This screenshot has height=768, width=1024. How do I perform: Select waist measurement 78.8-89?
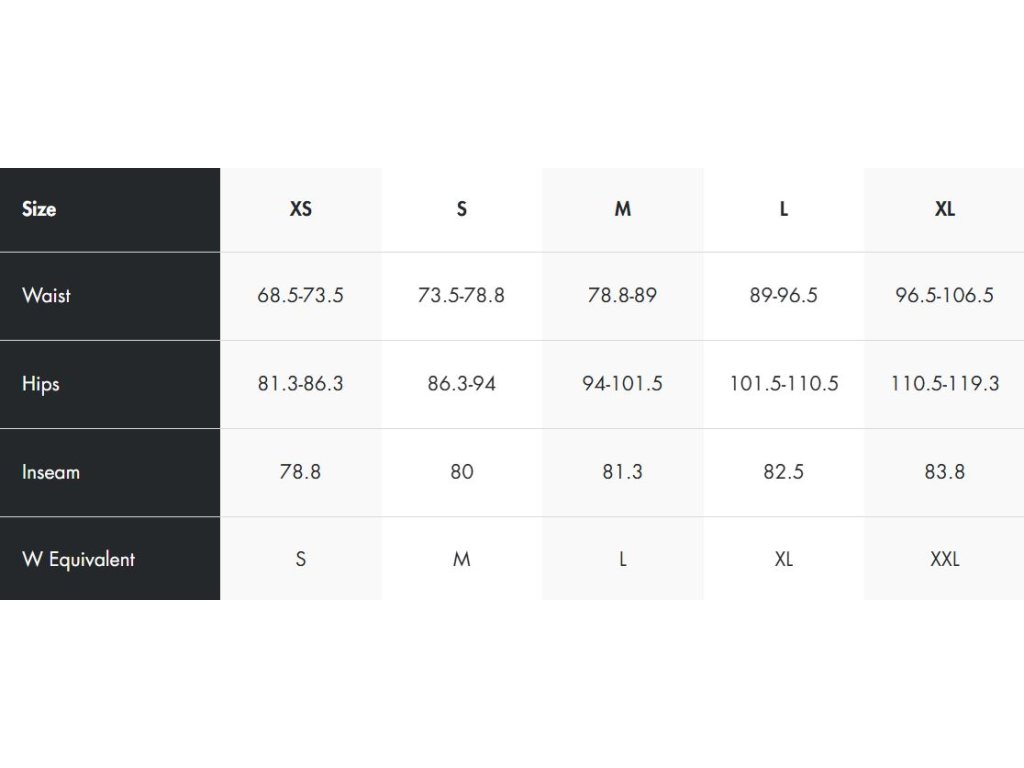point(622,296)
